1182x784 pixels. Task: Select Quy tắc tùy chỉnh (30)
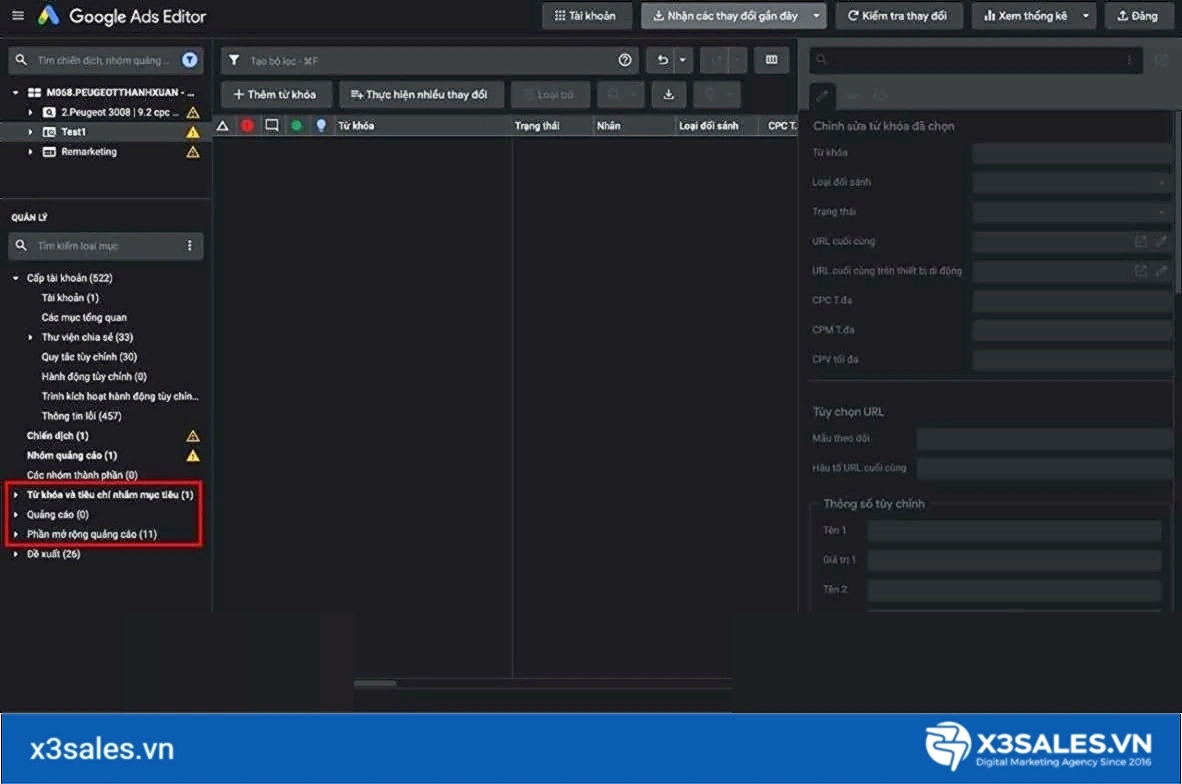(90, 357)
